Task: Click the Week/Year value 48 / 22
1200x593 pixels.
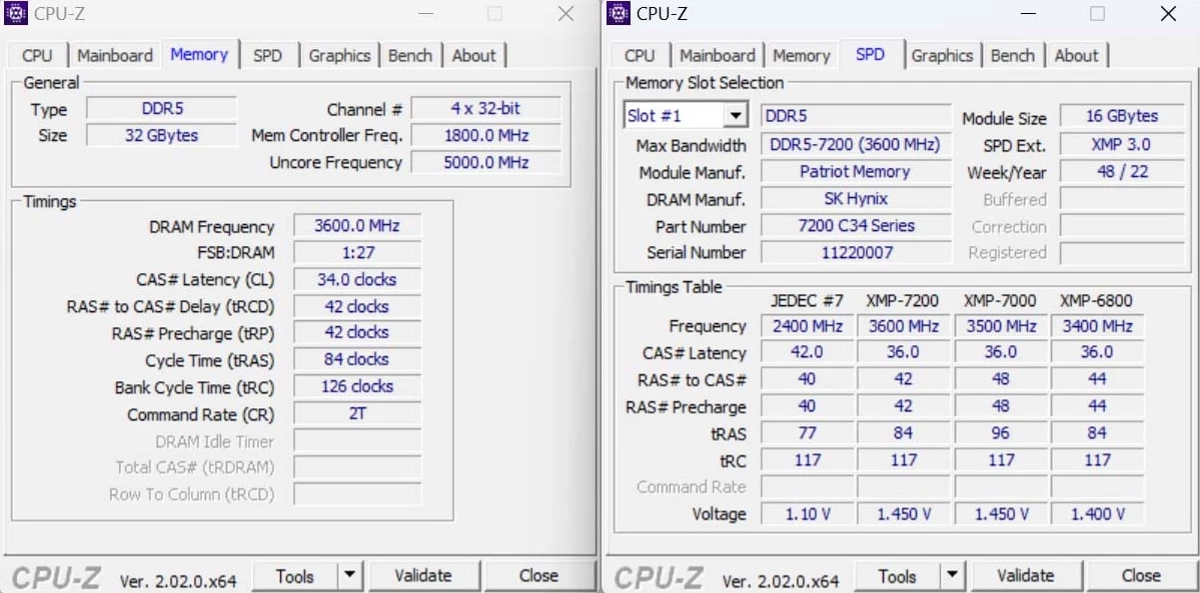Action: pos(1122,172)
